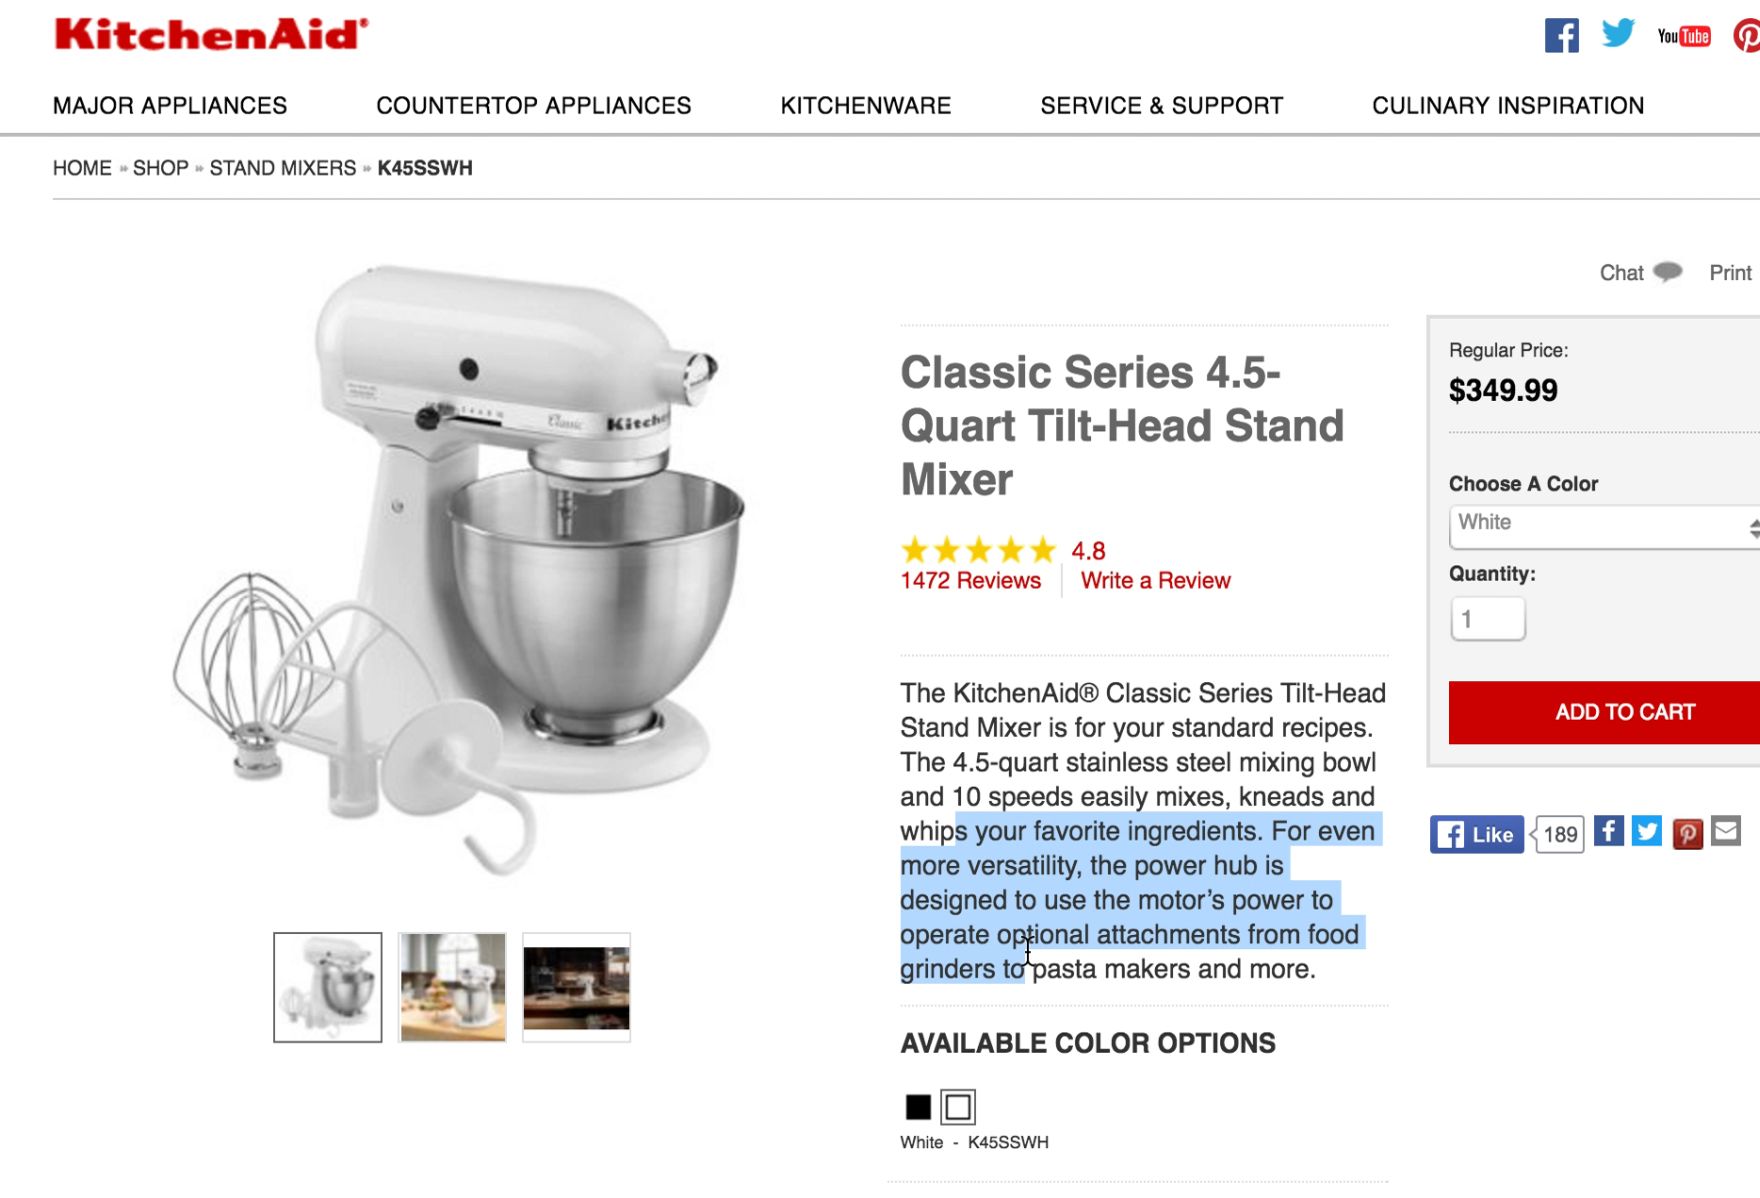This screenshot has width=1760, height=1198.
Task: Share on Facebook using small share icon
Action: pyautogui.click(x=1608, y=832)
